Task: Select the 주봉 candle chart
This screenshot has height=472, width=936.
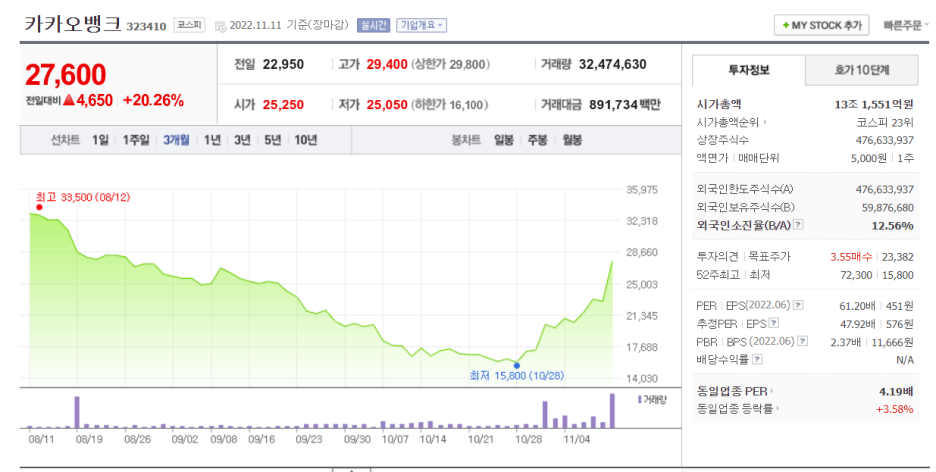Action: click(537, 140)
